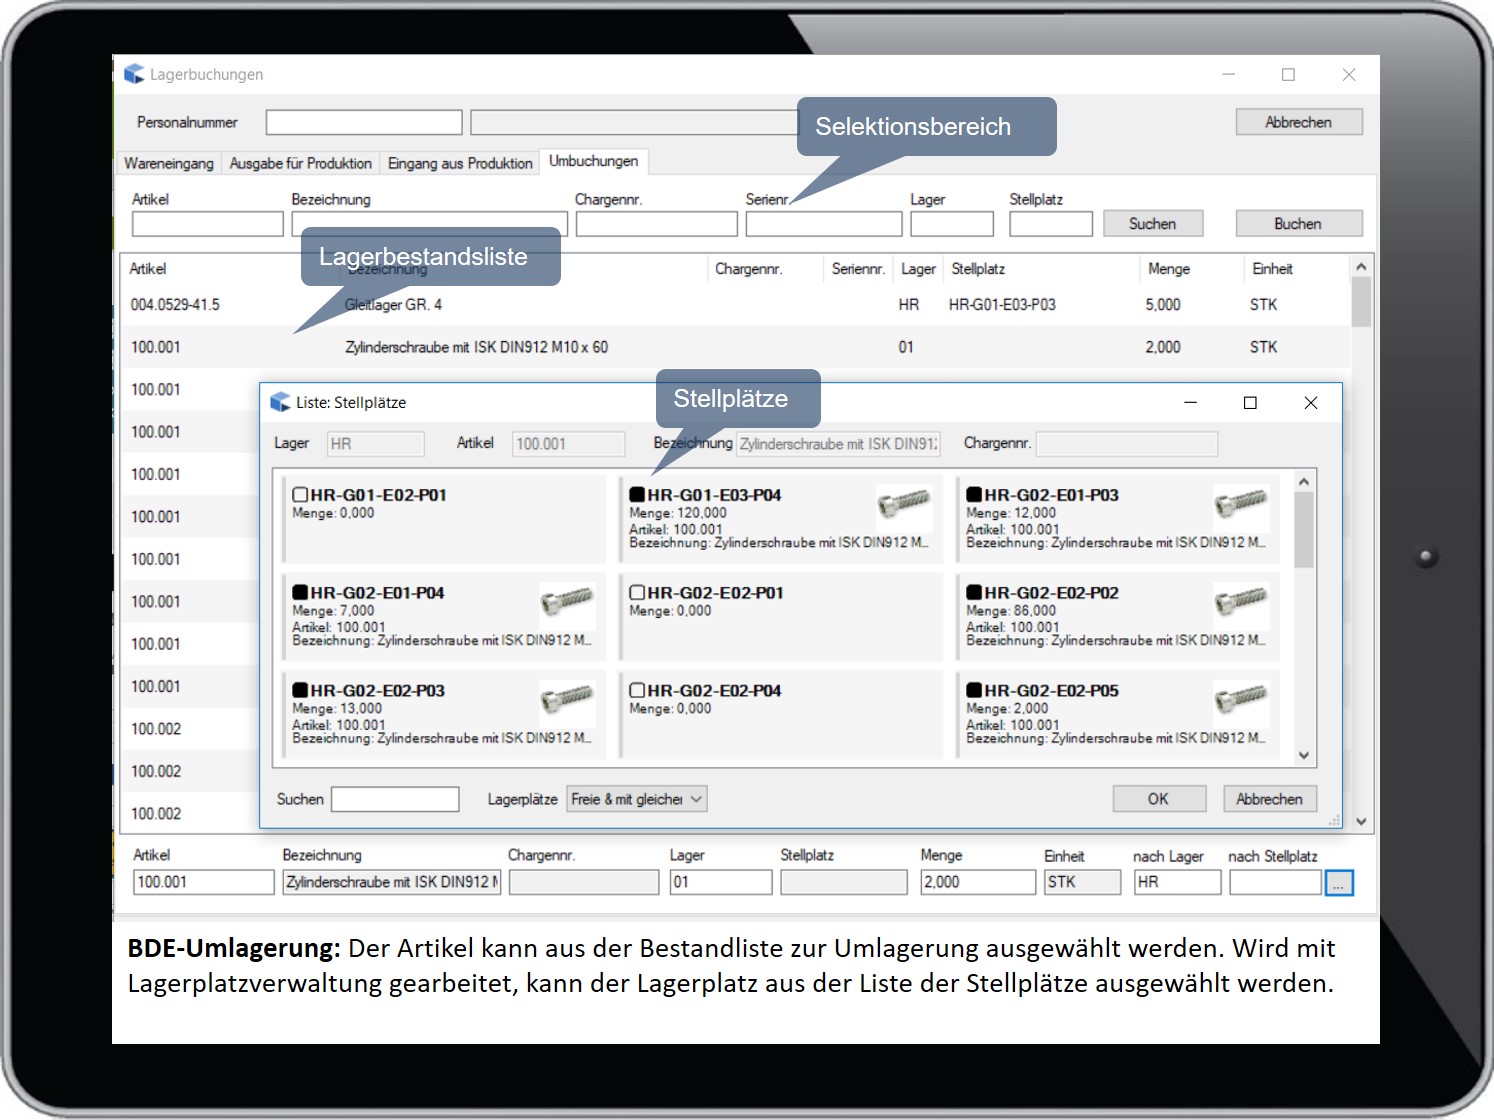Select the stock row 004.0529-41.5
Image resolution: width=1494 pixels, height=1120 pixels.
(x=735, y=304)
